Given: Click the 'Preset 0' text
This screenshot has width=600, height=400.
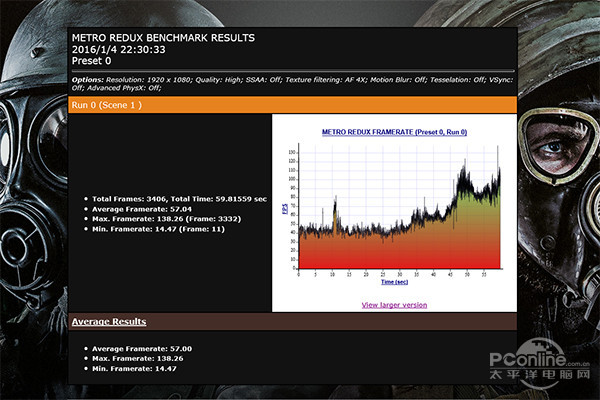Looking at the screenshot, I should 91,61.
